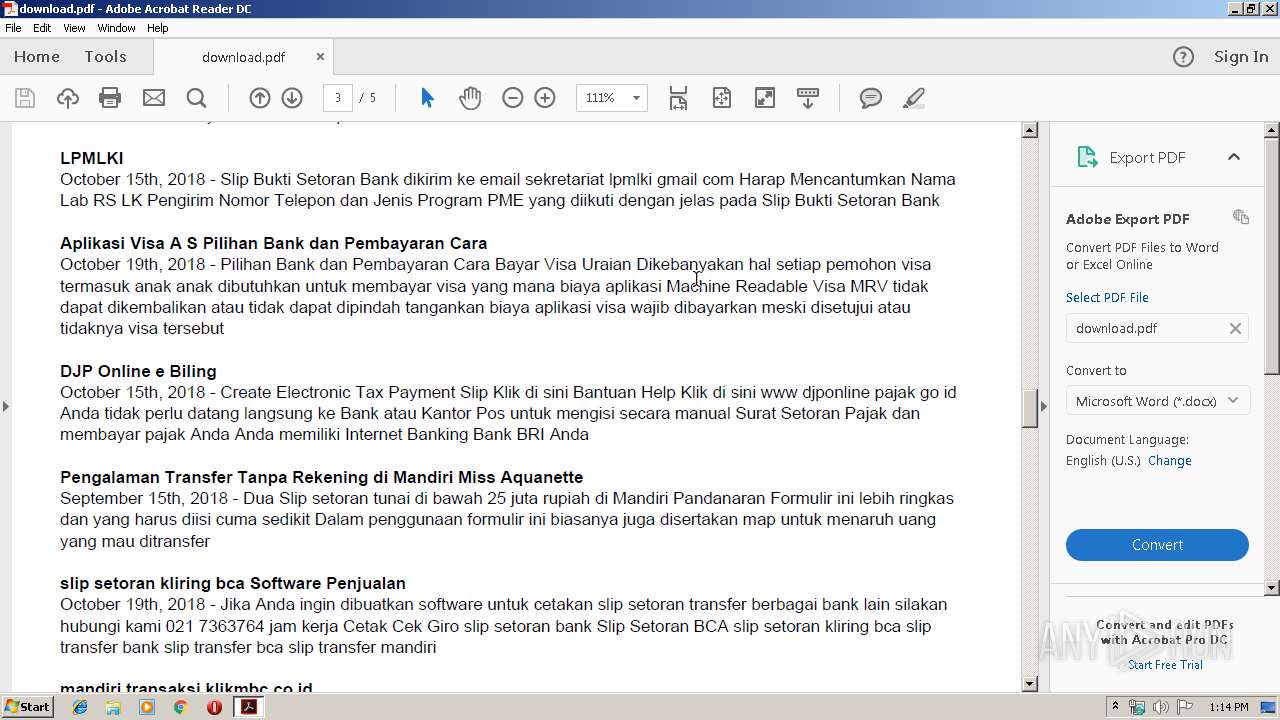The image size is (1280, 720).
Task: Click the Sign In link
Action: 1241,57
